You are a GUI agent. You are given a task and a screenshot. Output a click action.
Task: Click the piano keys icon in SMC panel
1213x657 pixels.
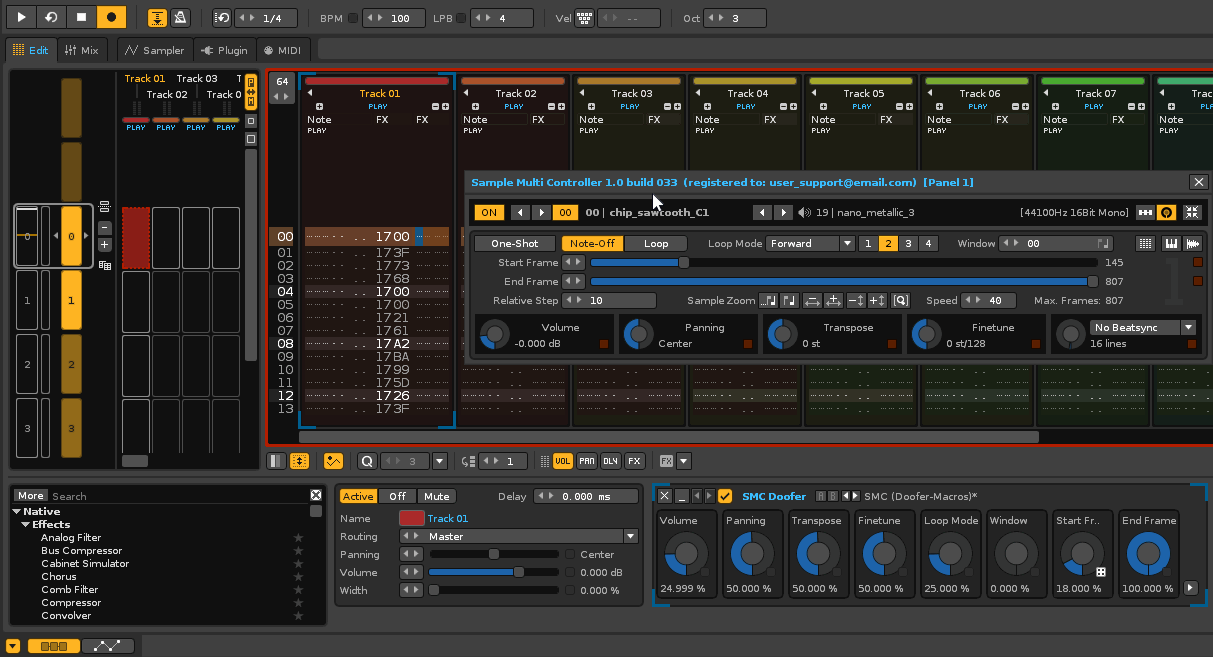[1169, 243]
